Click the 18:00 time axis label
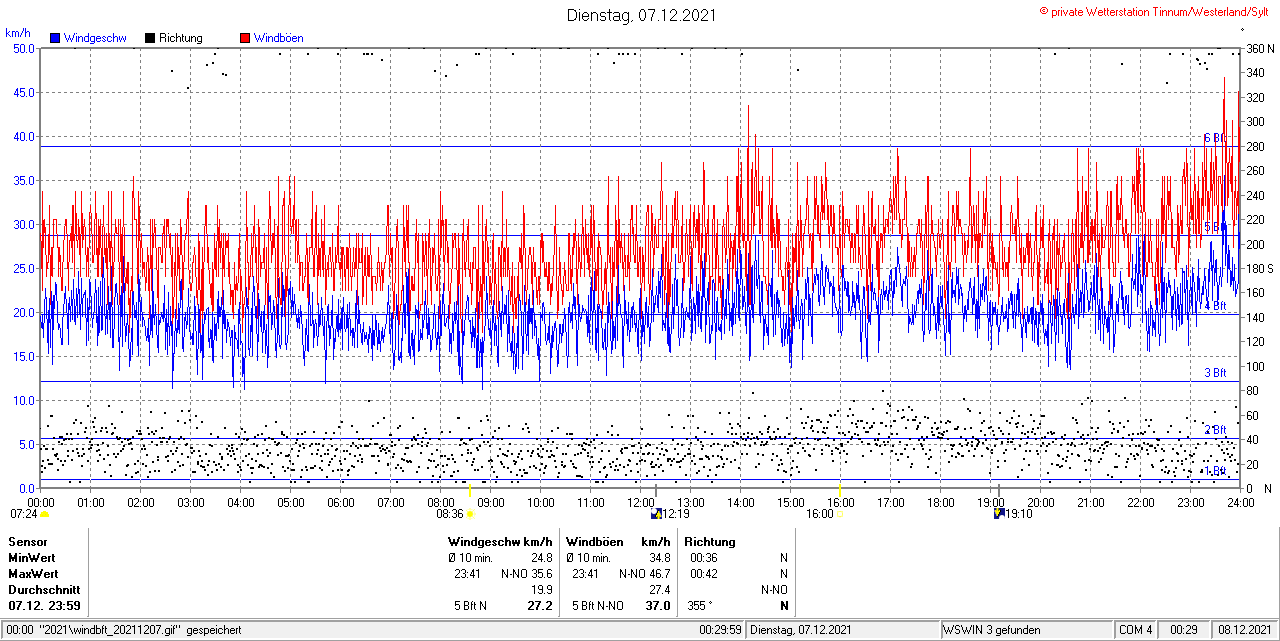 [x=940, y=502]
